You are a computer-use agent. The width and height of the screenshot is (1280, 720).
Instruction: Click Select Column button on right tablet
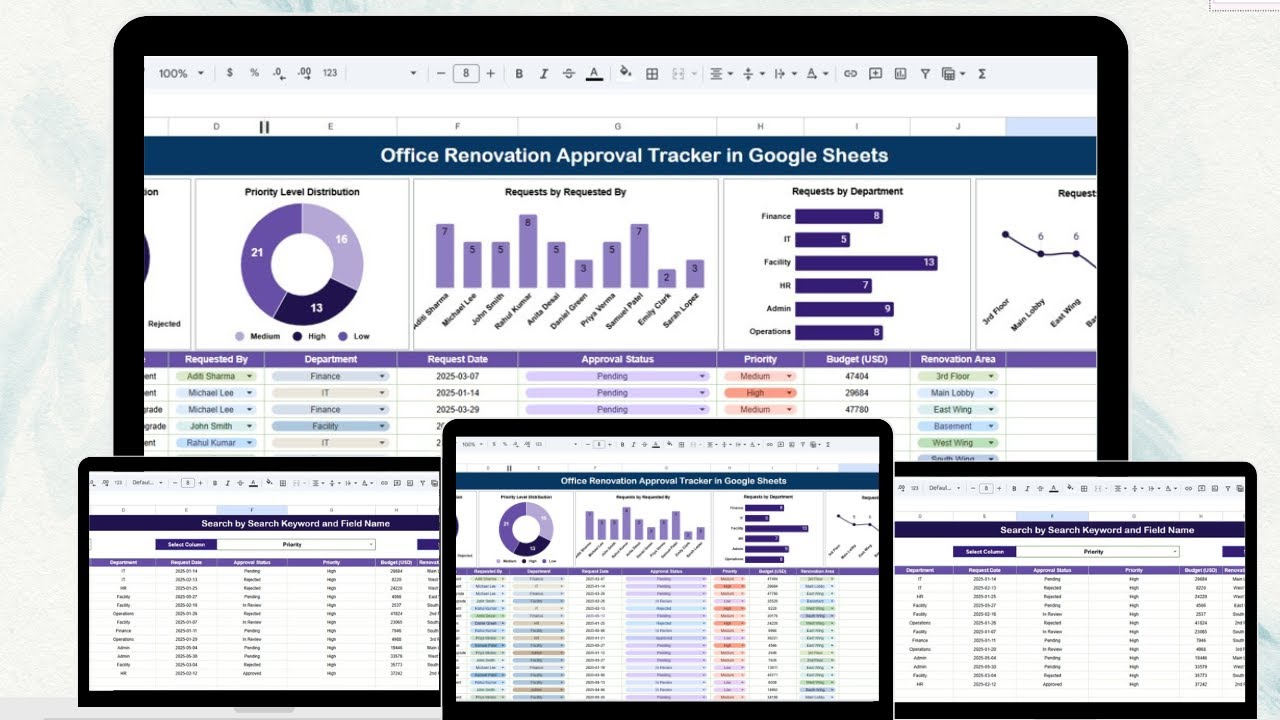tap(985, 551)
